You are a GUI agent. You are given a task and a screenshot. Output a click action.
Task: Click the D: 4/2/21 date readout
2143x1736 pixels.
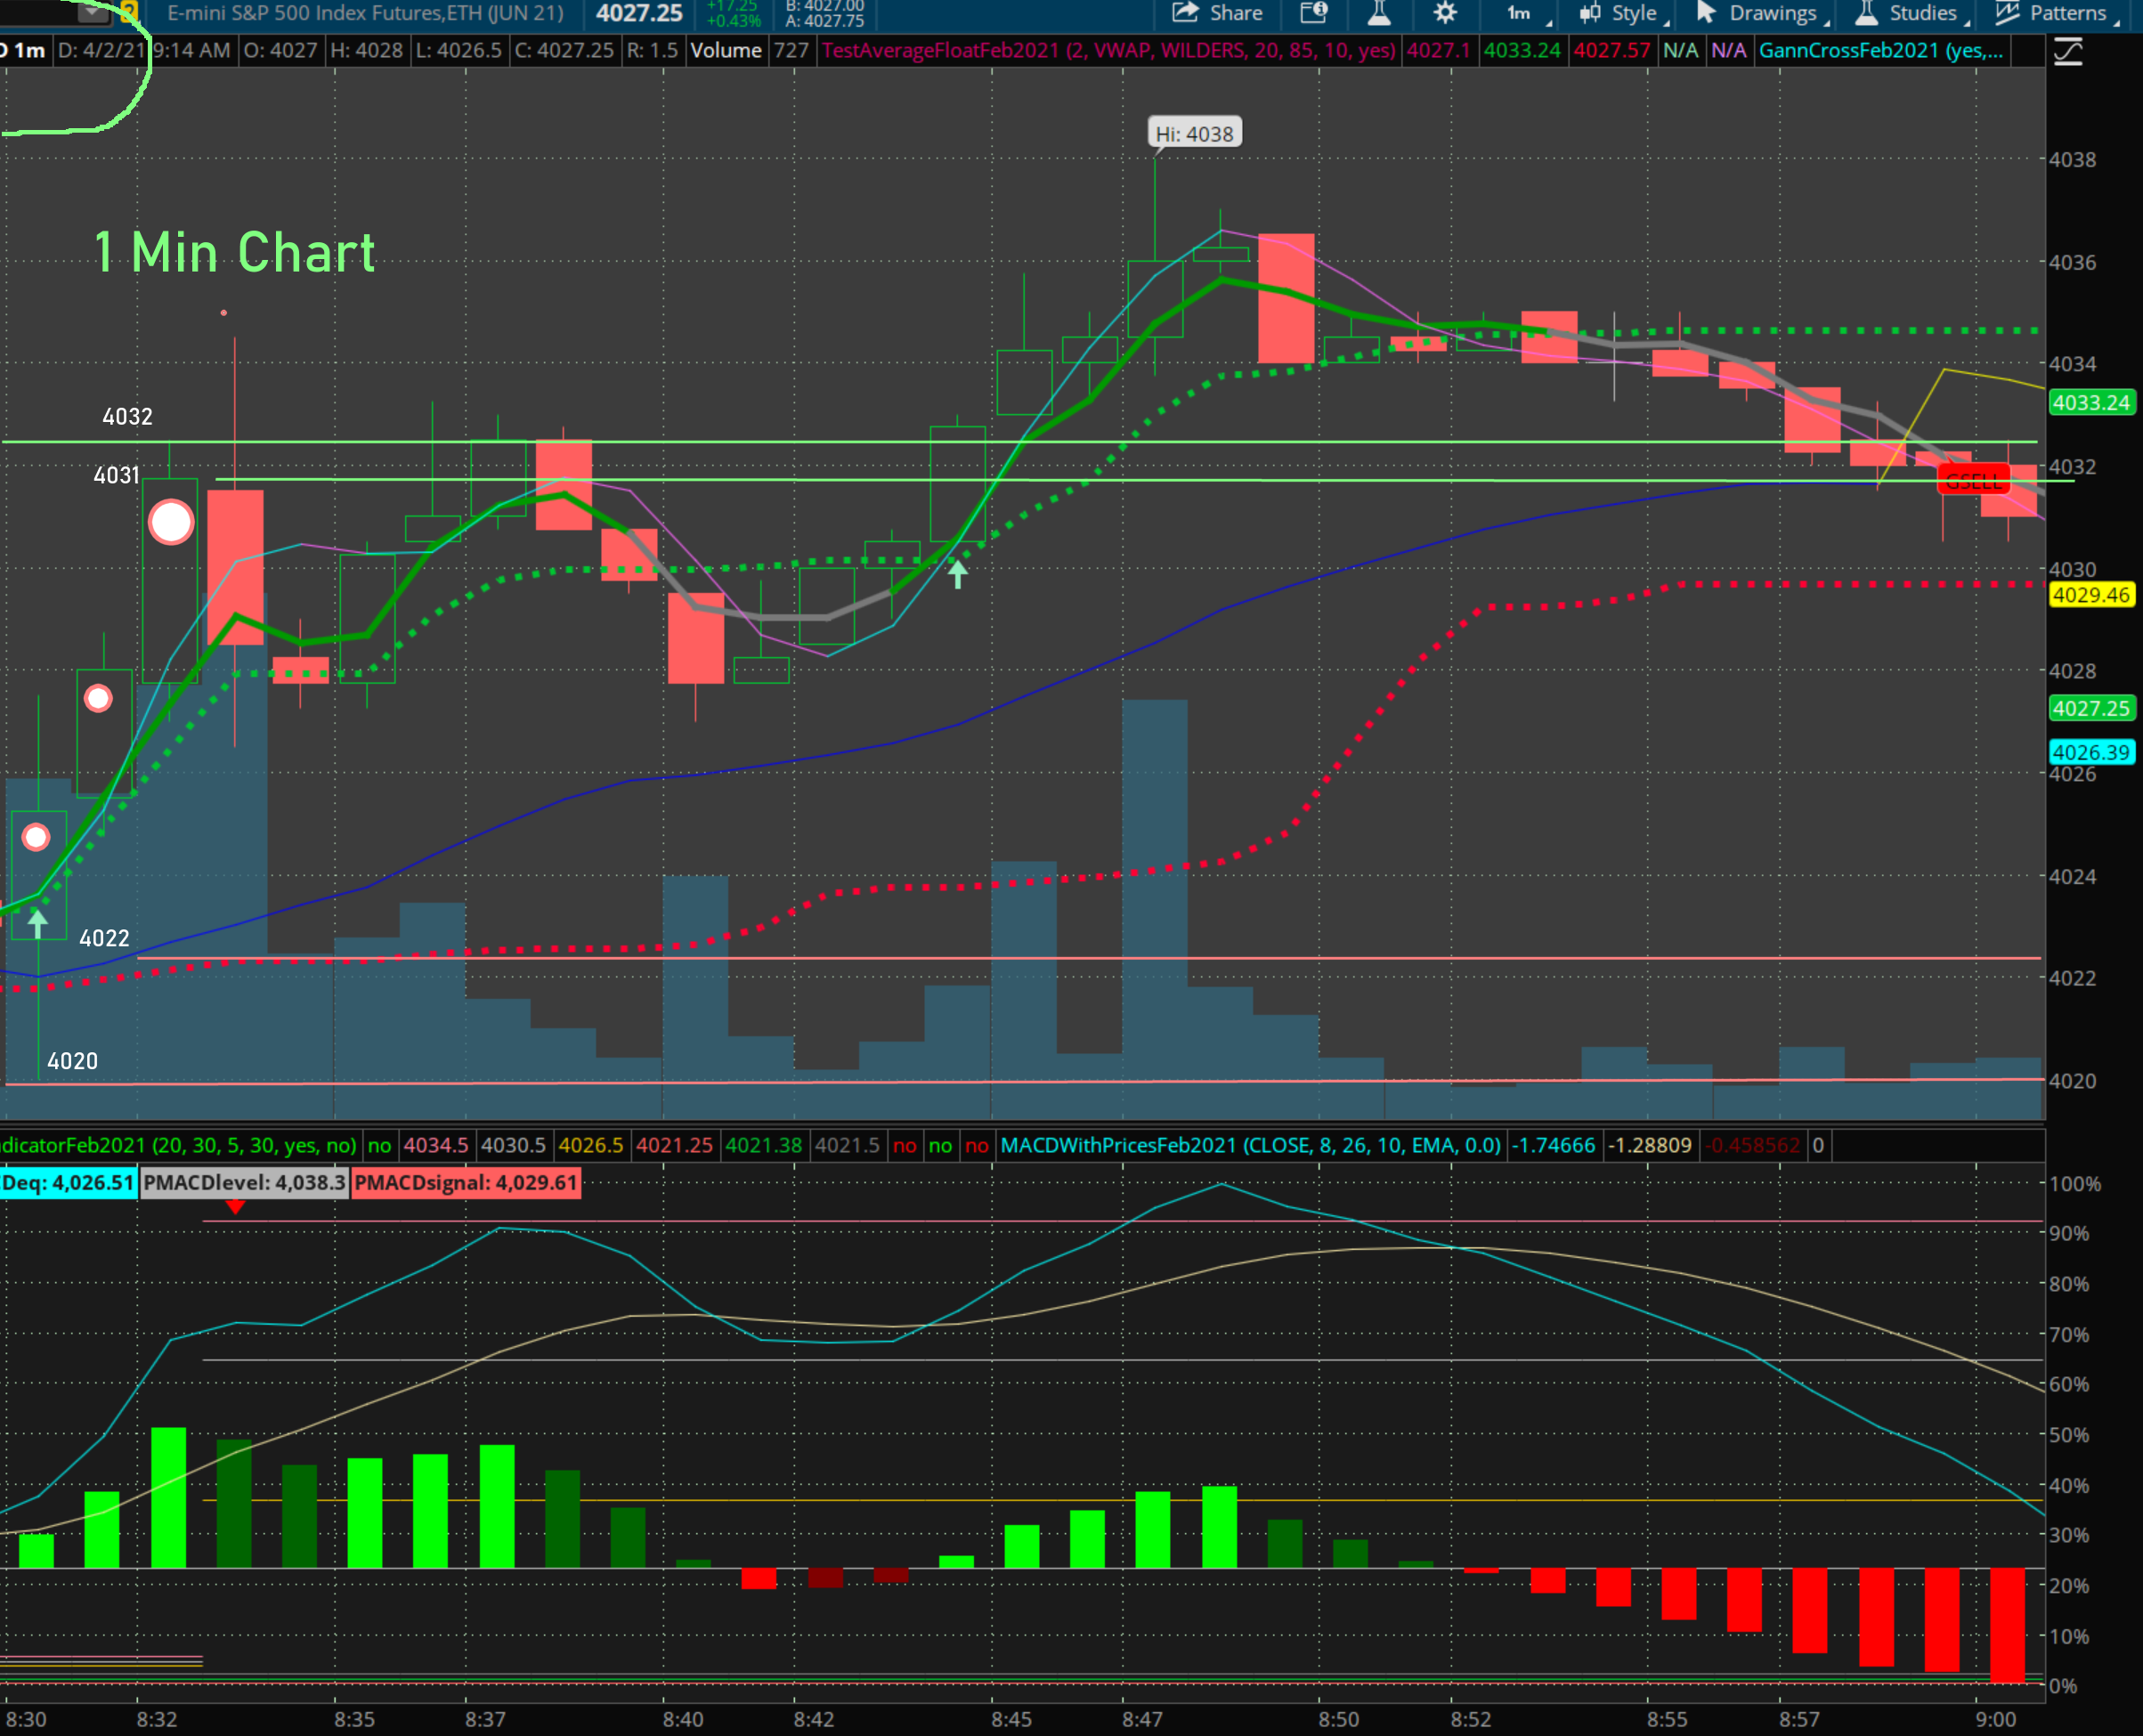[x=101, y=50]
